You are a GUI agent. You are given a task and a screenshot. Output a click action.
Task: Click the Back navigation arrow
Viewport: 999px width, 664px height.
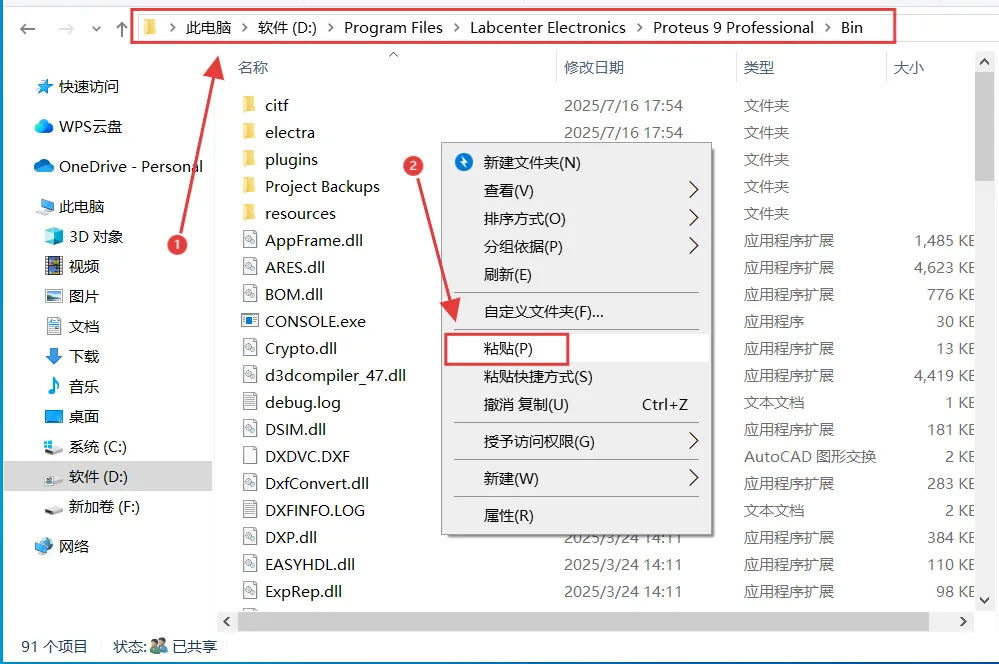(27, 29)
